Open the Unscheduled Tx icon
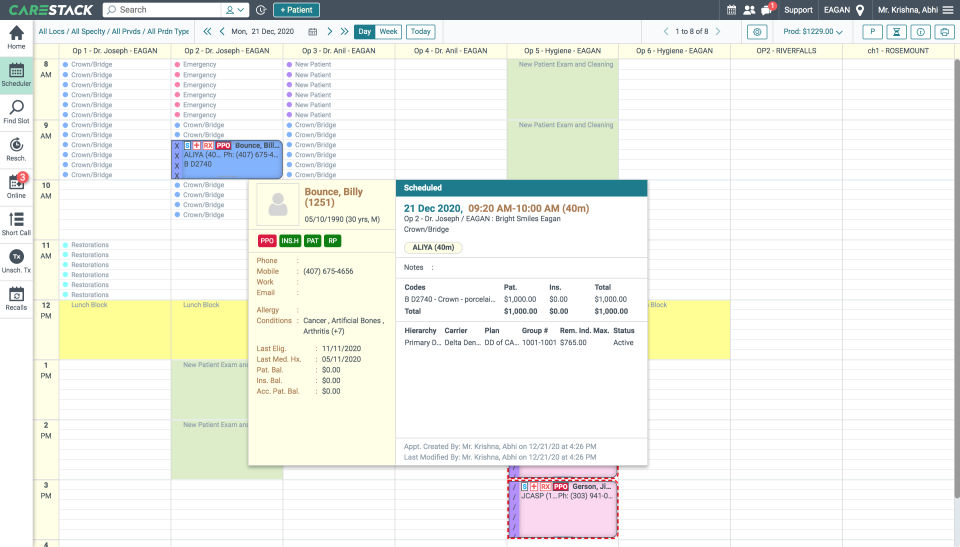This screenshot has height=547, width=960. (17, 261)
